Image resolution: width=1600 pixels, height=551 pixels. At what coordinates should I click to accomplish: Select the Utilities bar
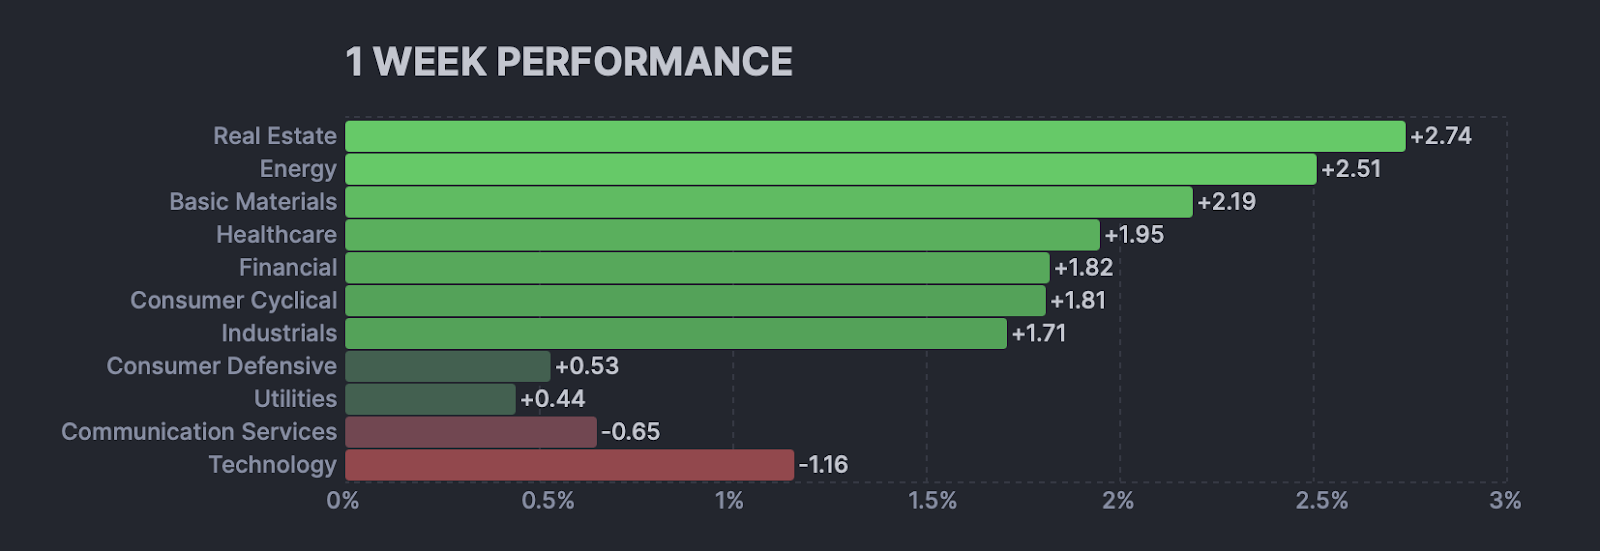[x=430, y=399]
